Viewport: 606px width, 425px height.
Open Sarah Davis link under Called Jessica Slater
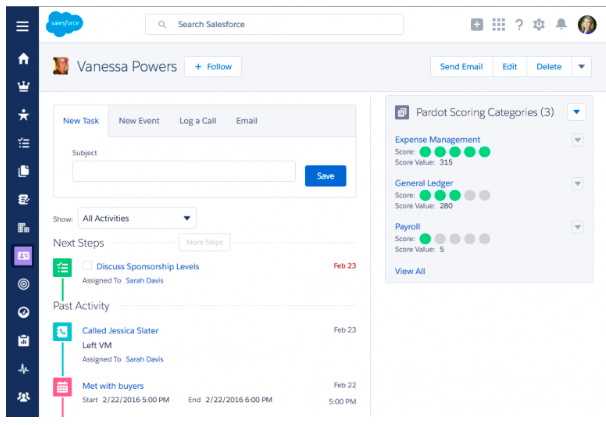coord(145,359)
